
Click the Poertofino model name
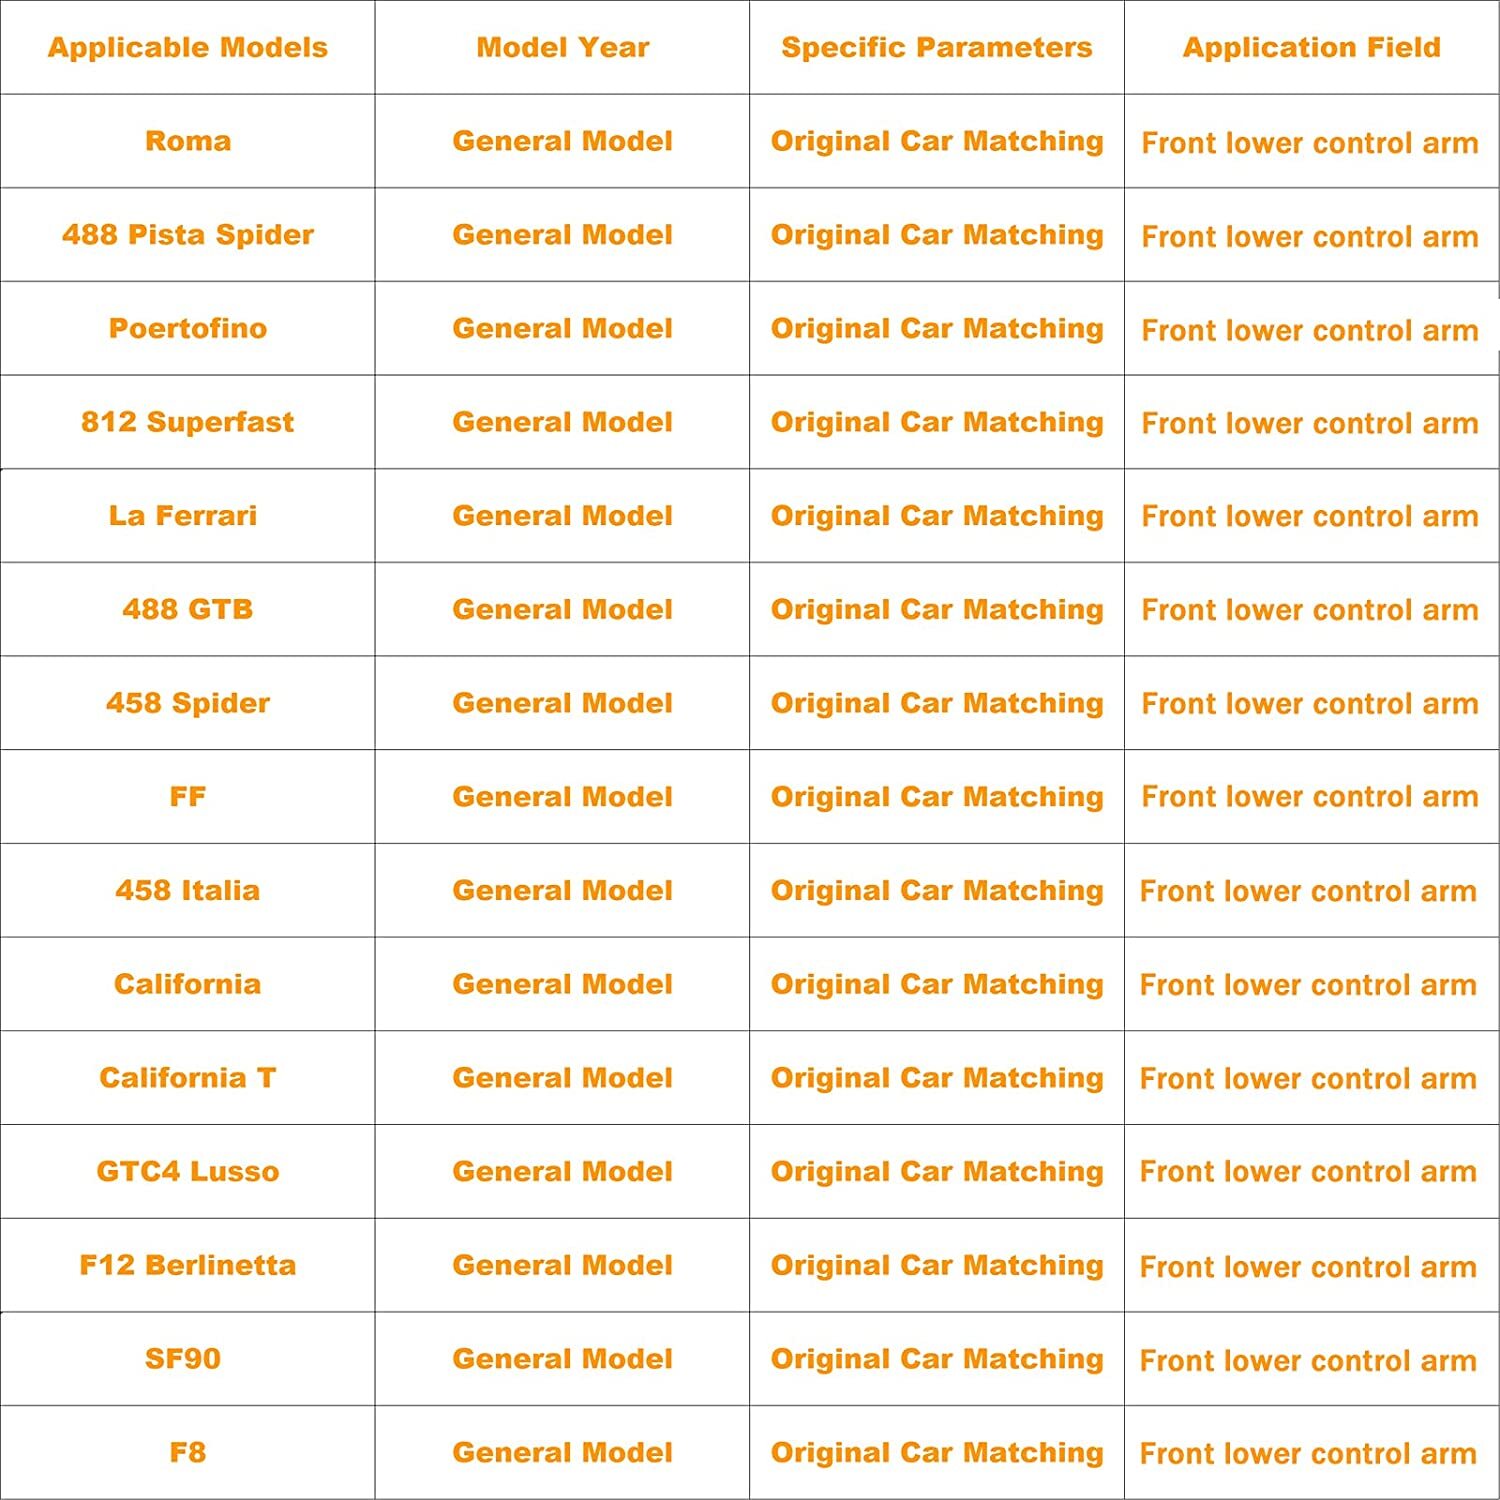188,328
